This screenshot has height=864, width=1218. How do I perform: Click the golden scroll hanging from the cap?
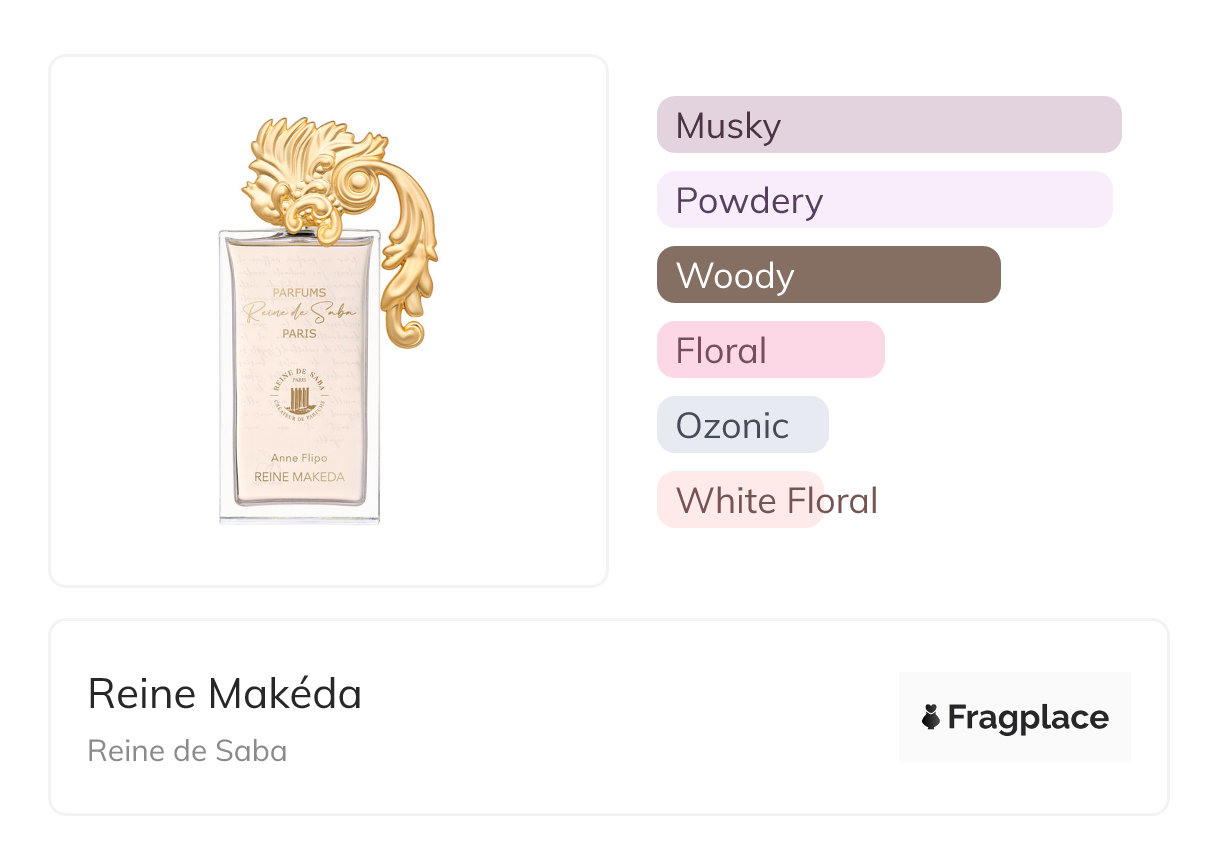408,270
